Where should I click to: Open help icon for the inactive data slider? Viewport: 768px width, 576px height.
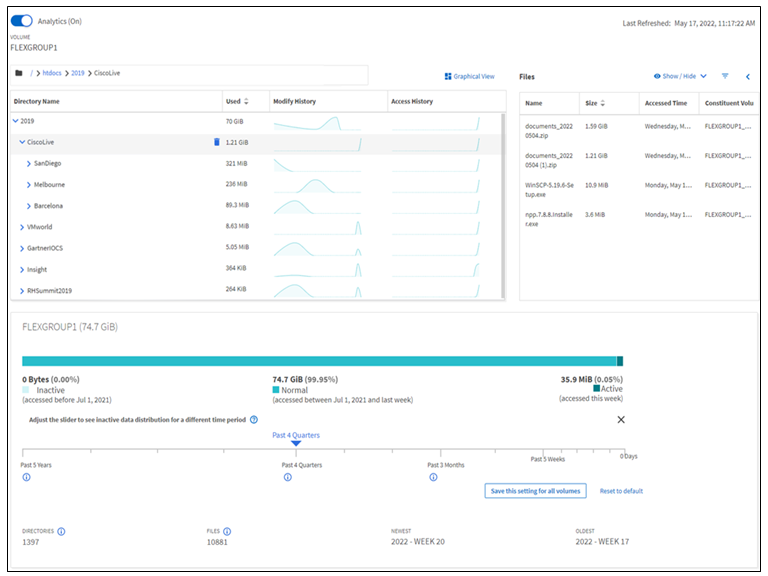254,419
